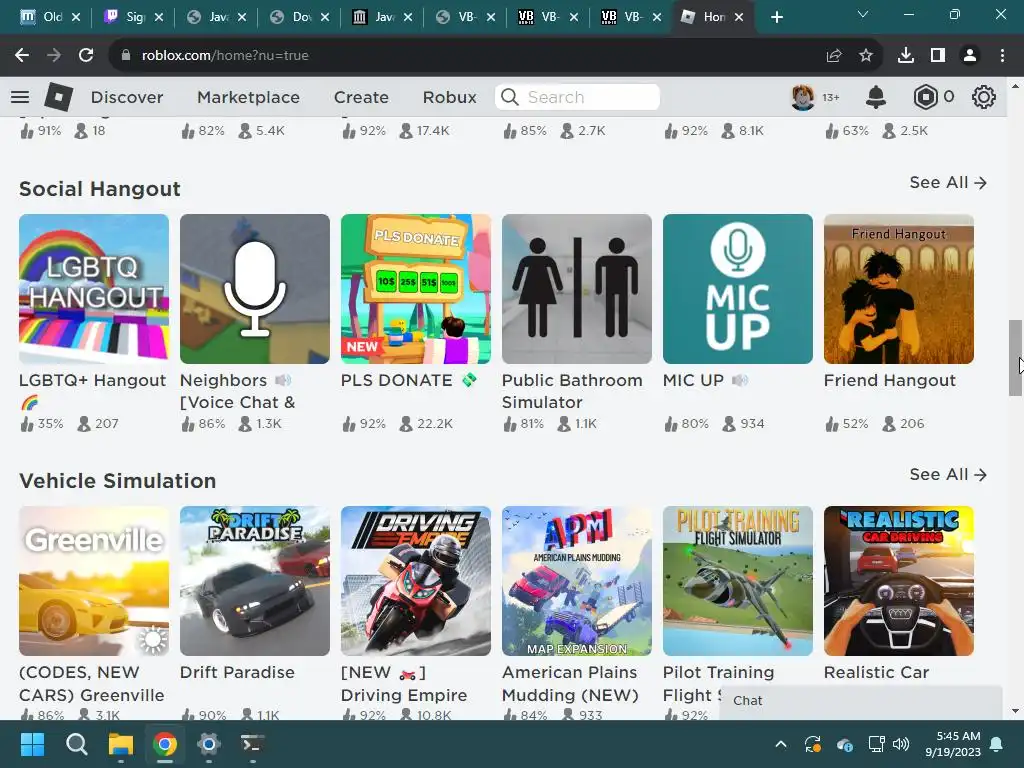Click the page vertical scrollbar thumb
Viewport: 1024px width, 768px height.
(x=1015, y=357)
